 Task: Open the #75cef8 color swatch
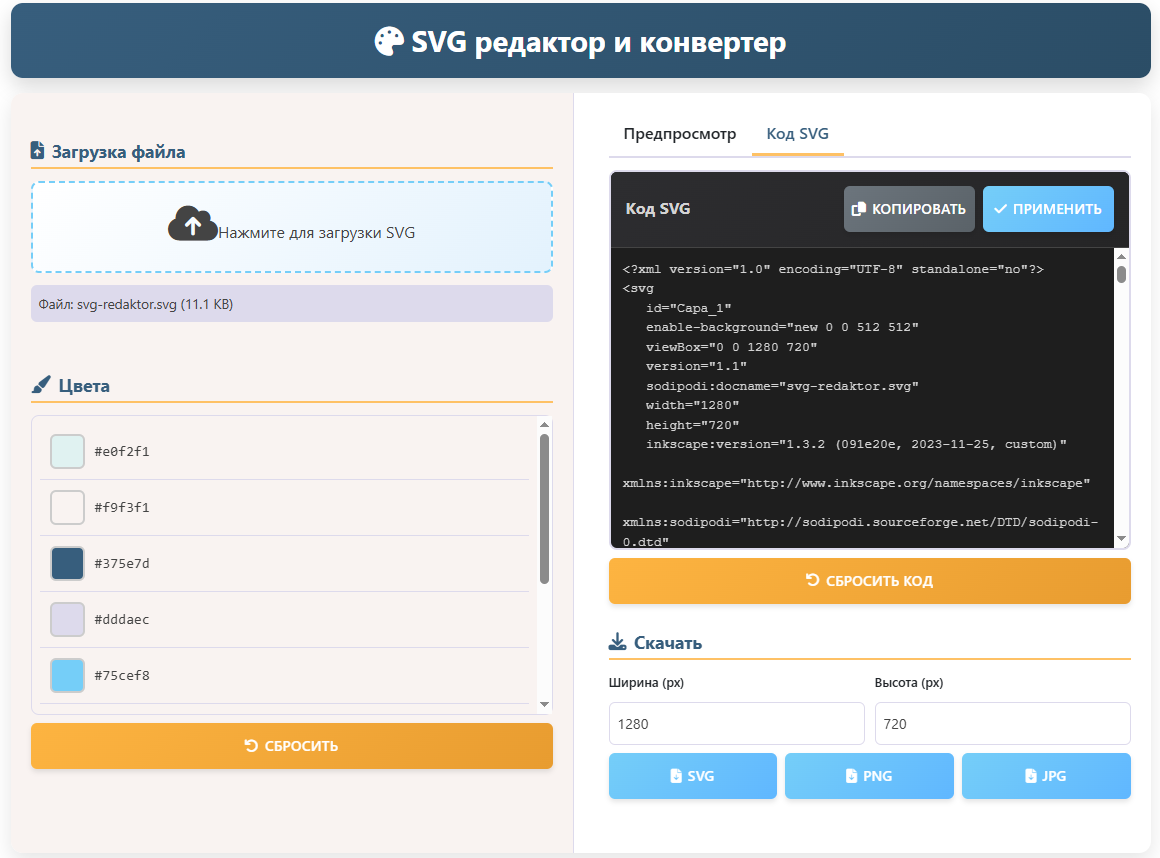click(67, 675)
